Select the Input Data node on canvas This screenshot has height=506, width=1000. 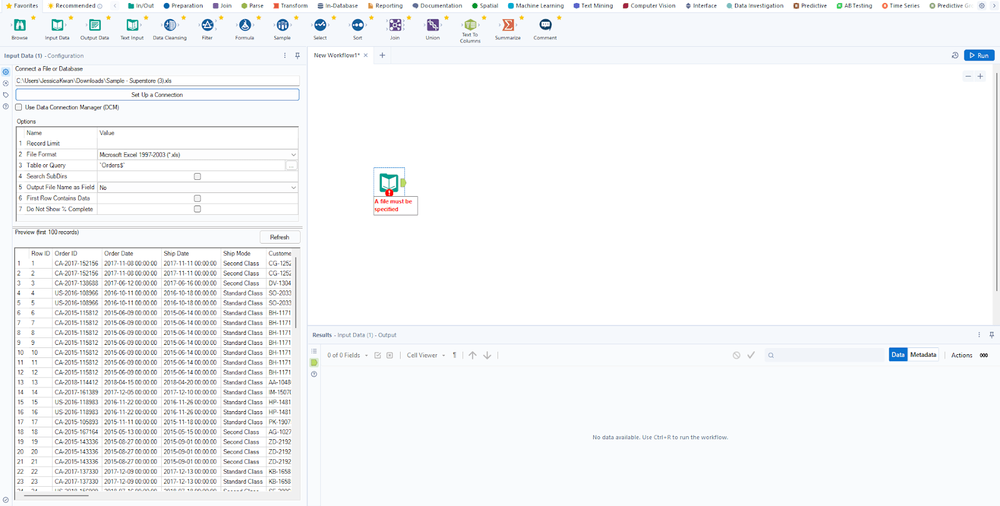tap(388, 182)
